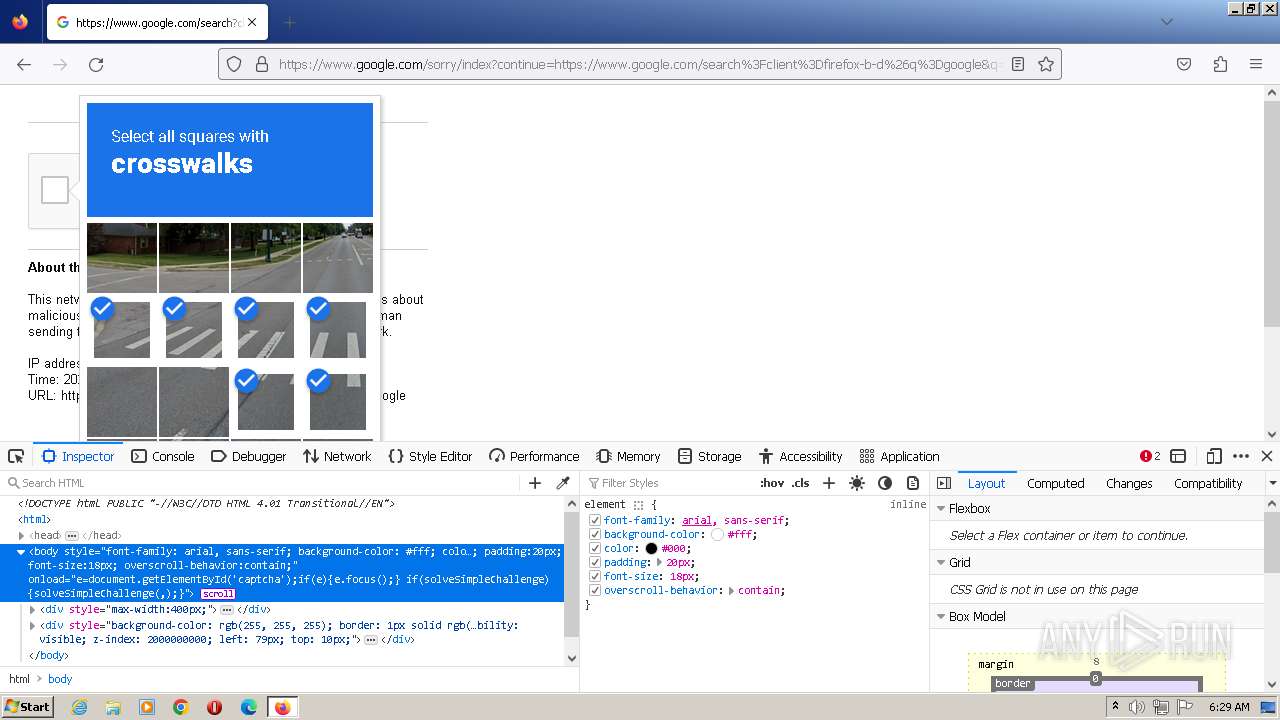
Task: Switch to the Debugger tab
Action: click(x=248, y=456)
